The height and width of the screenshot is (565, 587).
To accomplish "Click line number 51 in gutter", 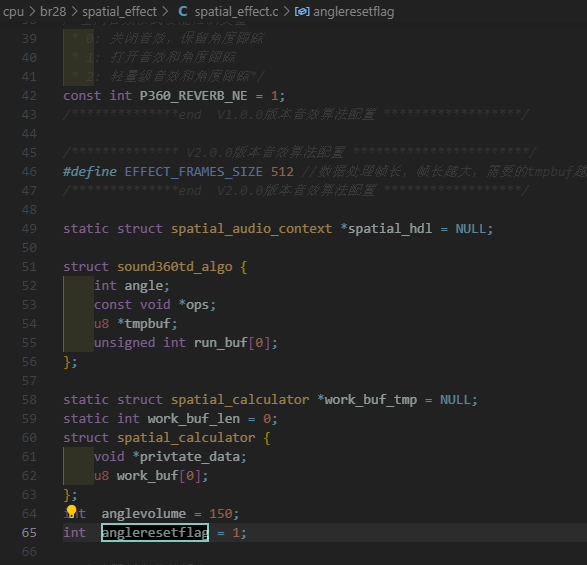I will pos(29,267).
